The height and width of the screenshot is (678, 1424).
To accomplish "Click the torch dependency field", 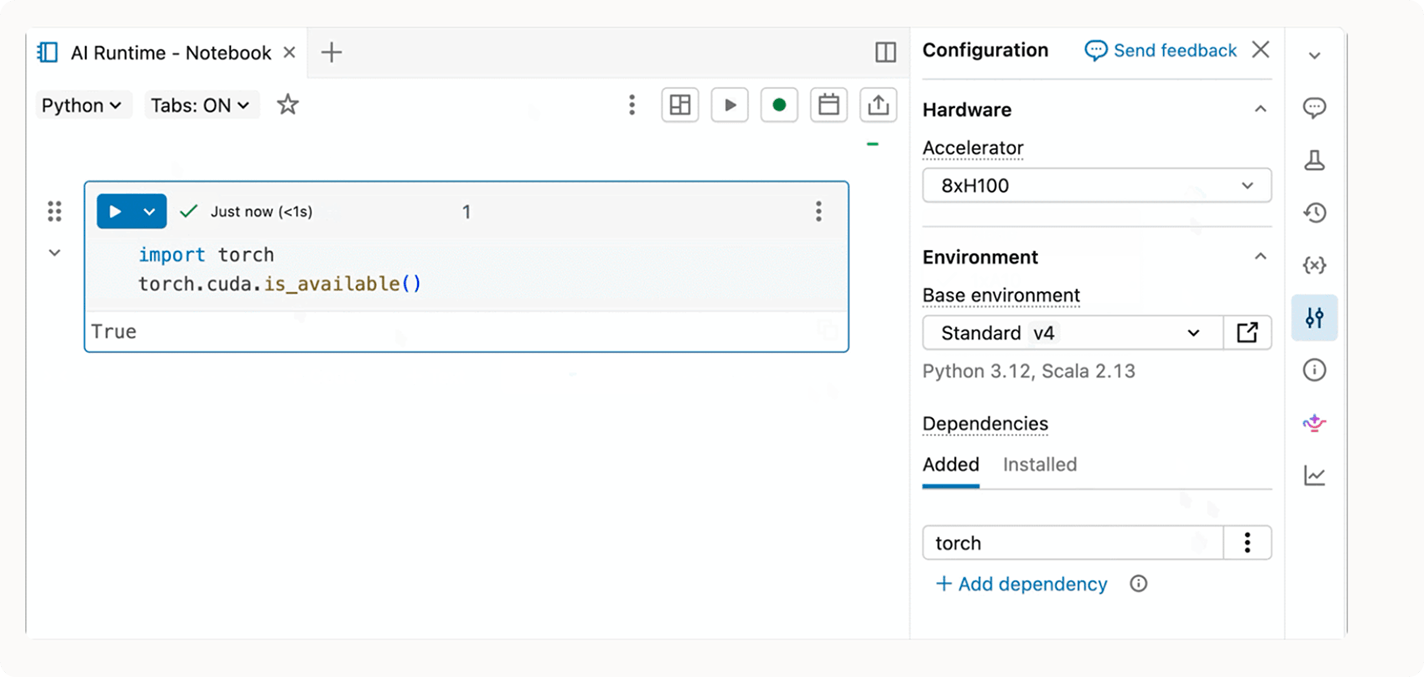I will click(x=1073, y=543).
